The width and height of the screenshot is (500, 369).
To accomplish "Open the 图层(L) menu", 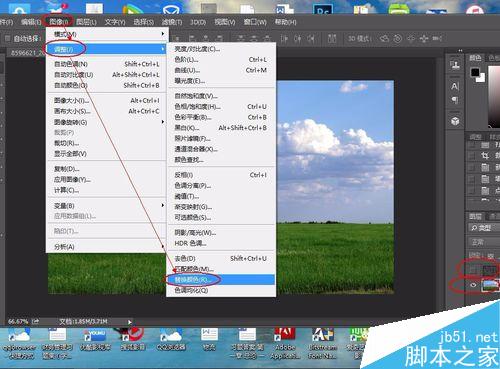I will [x=86, y=22].
